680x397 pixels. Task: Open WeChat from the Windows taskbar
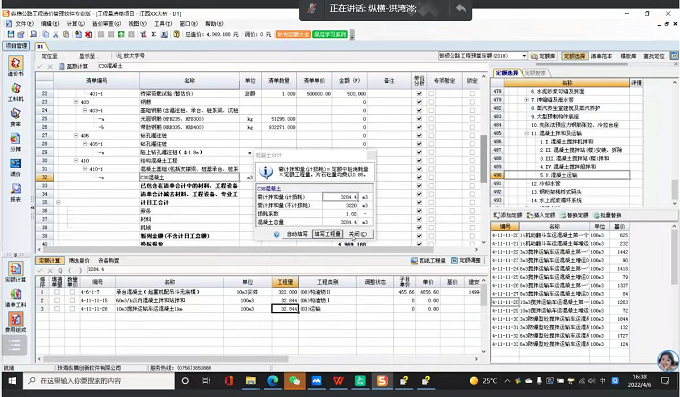[x=294, y=381]
